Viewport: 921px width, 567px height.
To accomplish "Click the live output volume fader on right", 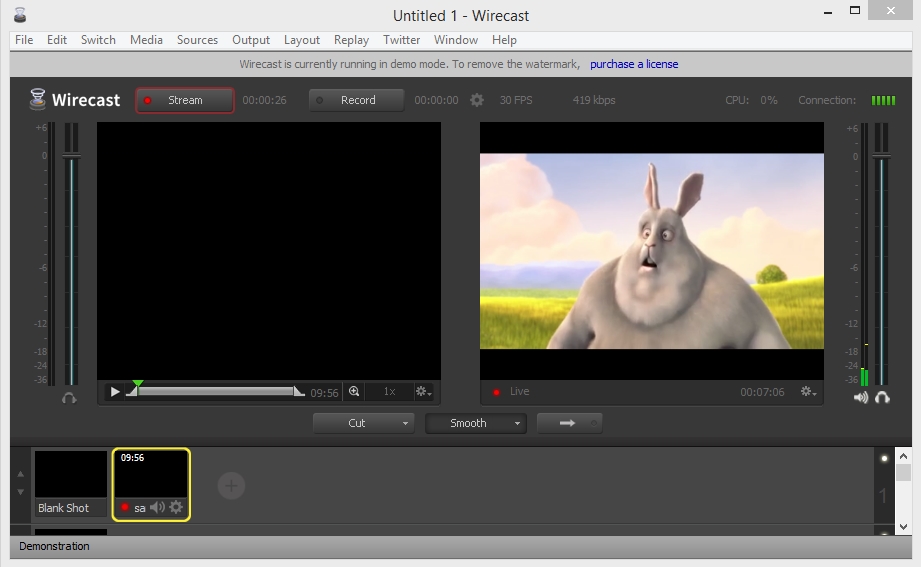I will [881, 156].
